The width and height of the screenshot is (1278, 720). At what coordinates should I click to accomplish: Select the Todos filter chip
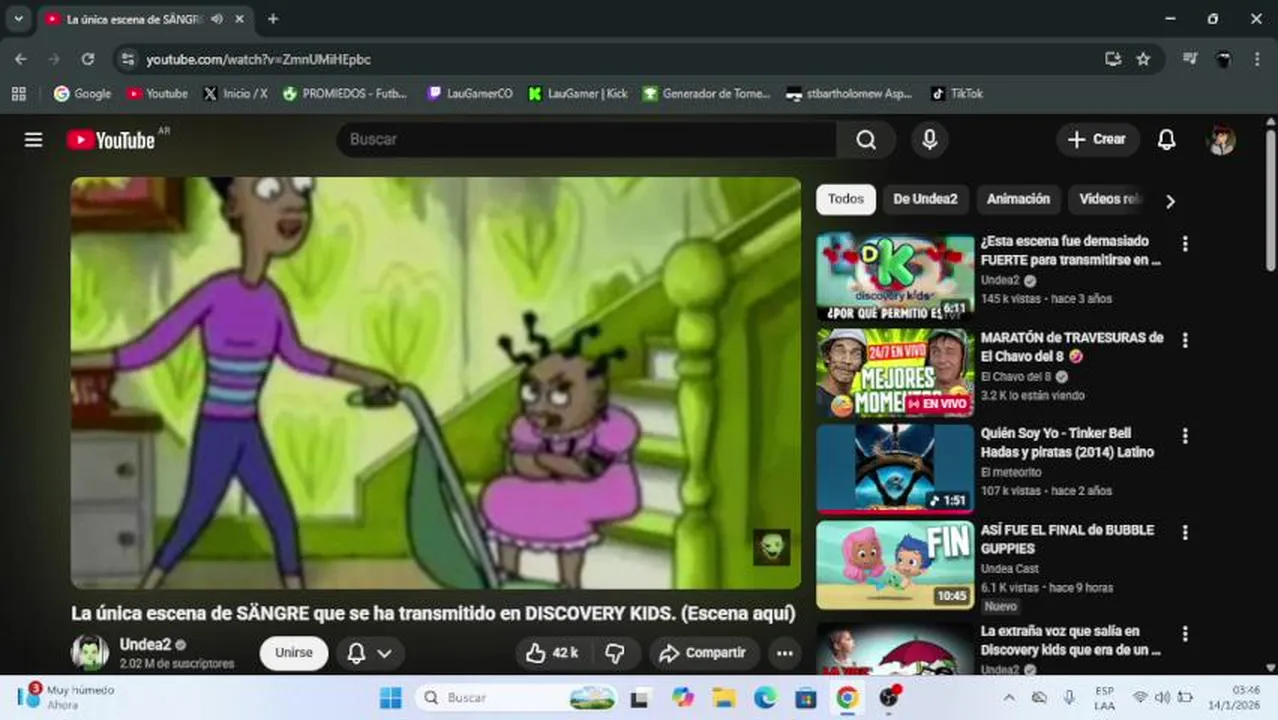(846, 199)
